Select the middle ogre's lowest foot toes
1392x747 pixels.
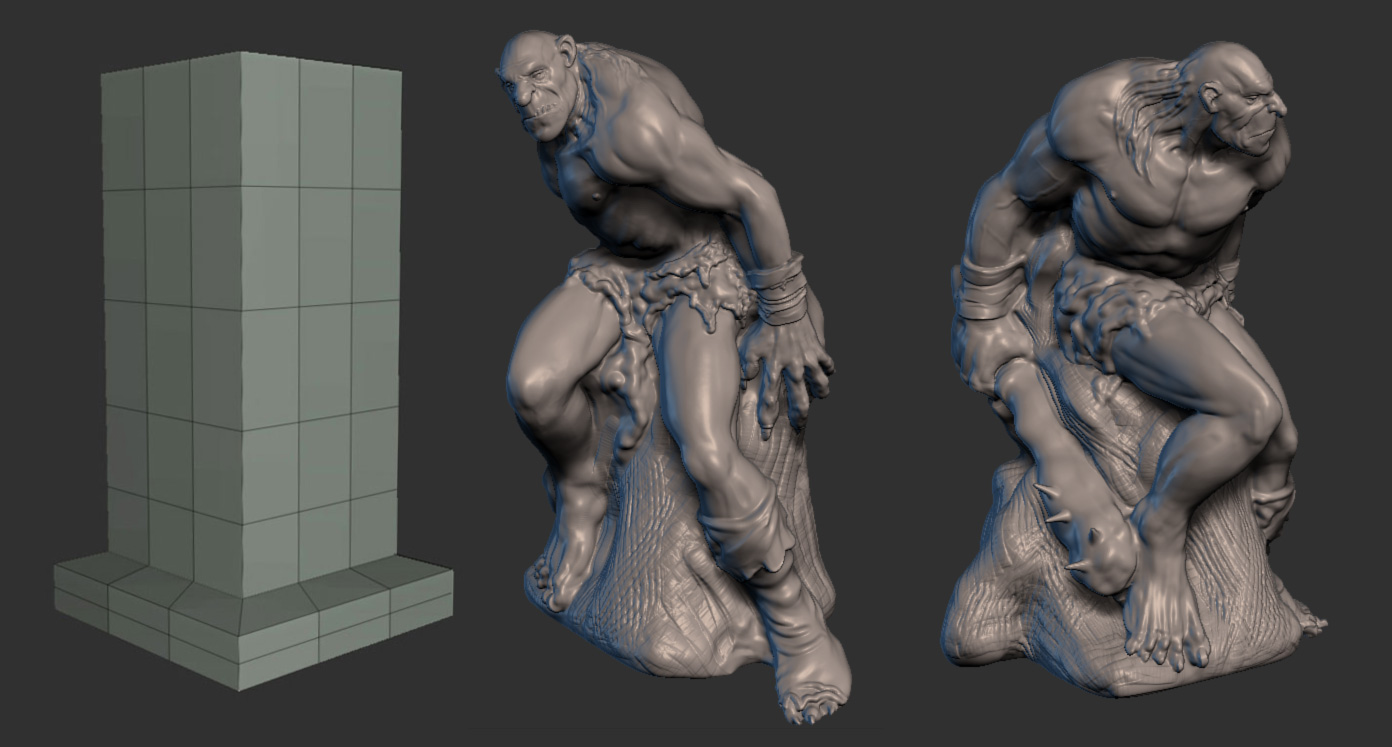[810, 700]
